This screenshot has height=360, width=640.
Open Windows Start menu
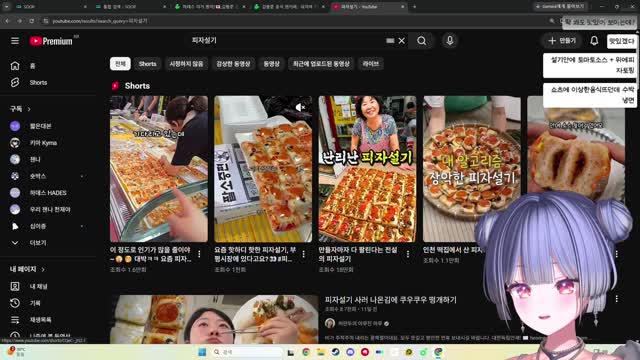tap(202, 352)
